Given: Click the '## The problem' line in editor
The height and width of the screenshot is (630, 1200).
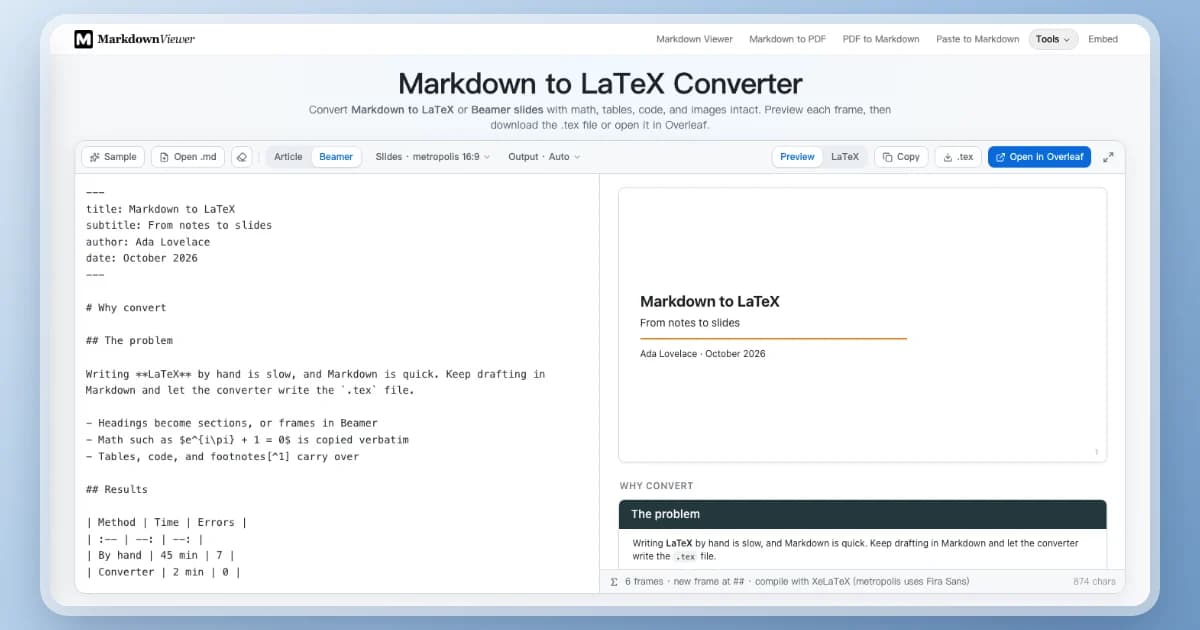Looking at the screenshot, I should point(129,340).
